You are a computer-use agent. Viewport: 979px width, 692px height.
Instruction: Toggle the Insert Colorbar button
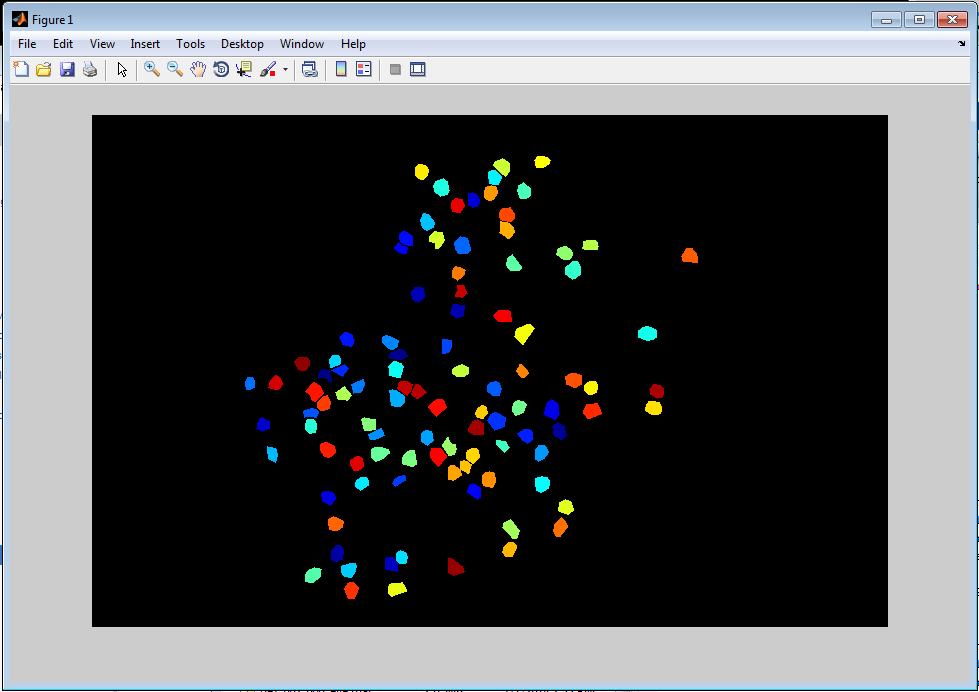(x=341, y=69)
